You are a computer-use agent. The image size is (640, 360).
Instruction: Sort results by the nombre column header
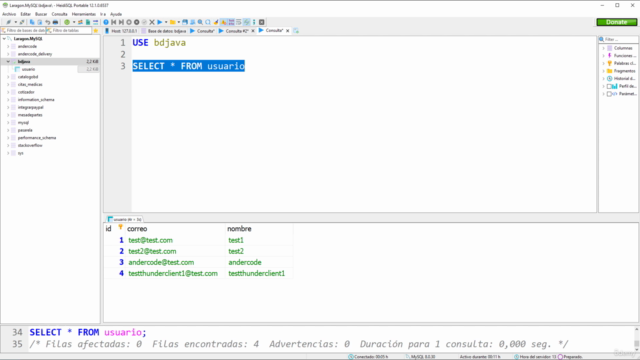pos(259,229)
